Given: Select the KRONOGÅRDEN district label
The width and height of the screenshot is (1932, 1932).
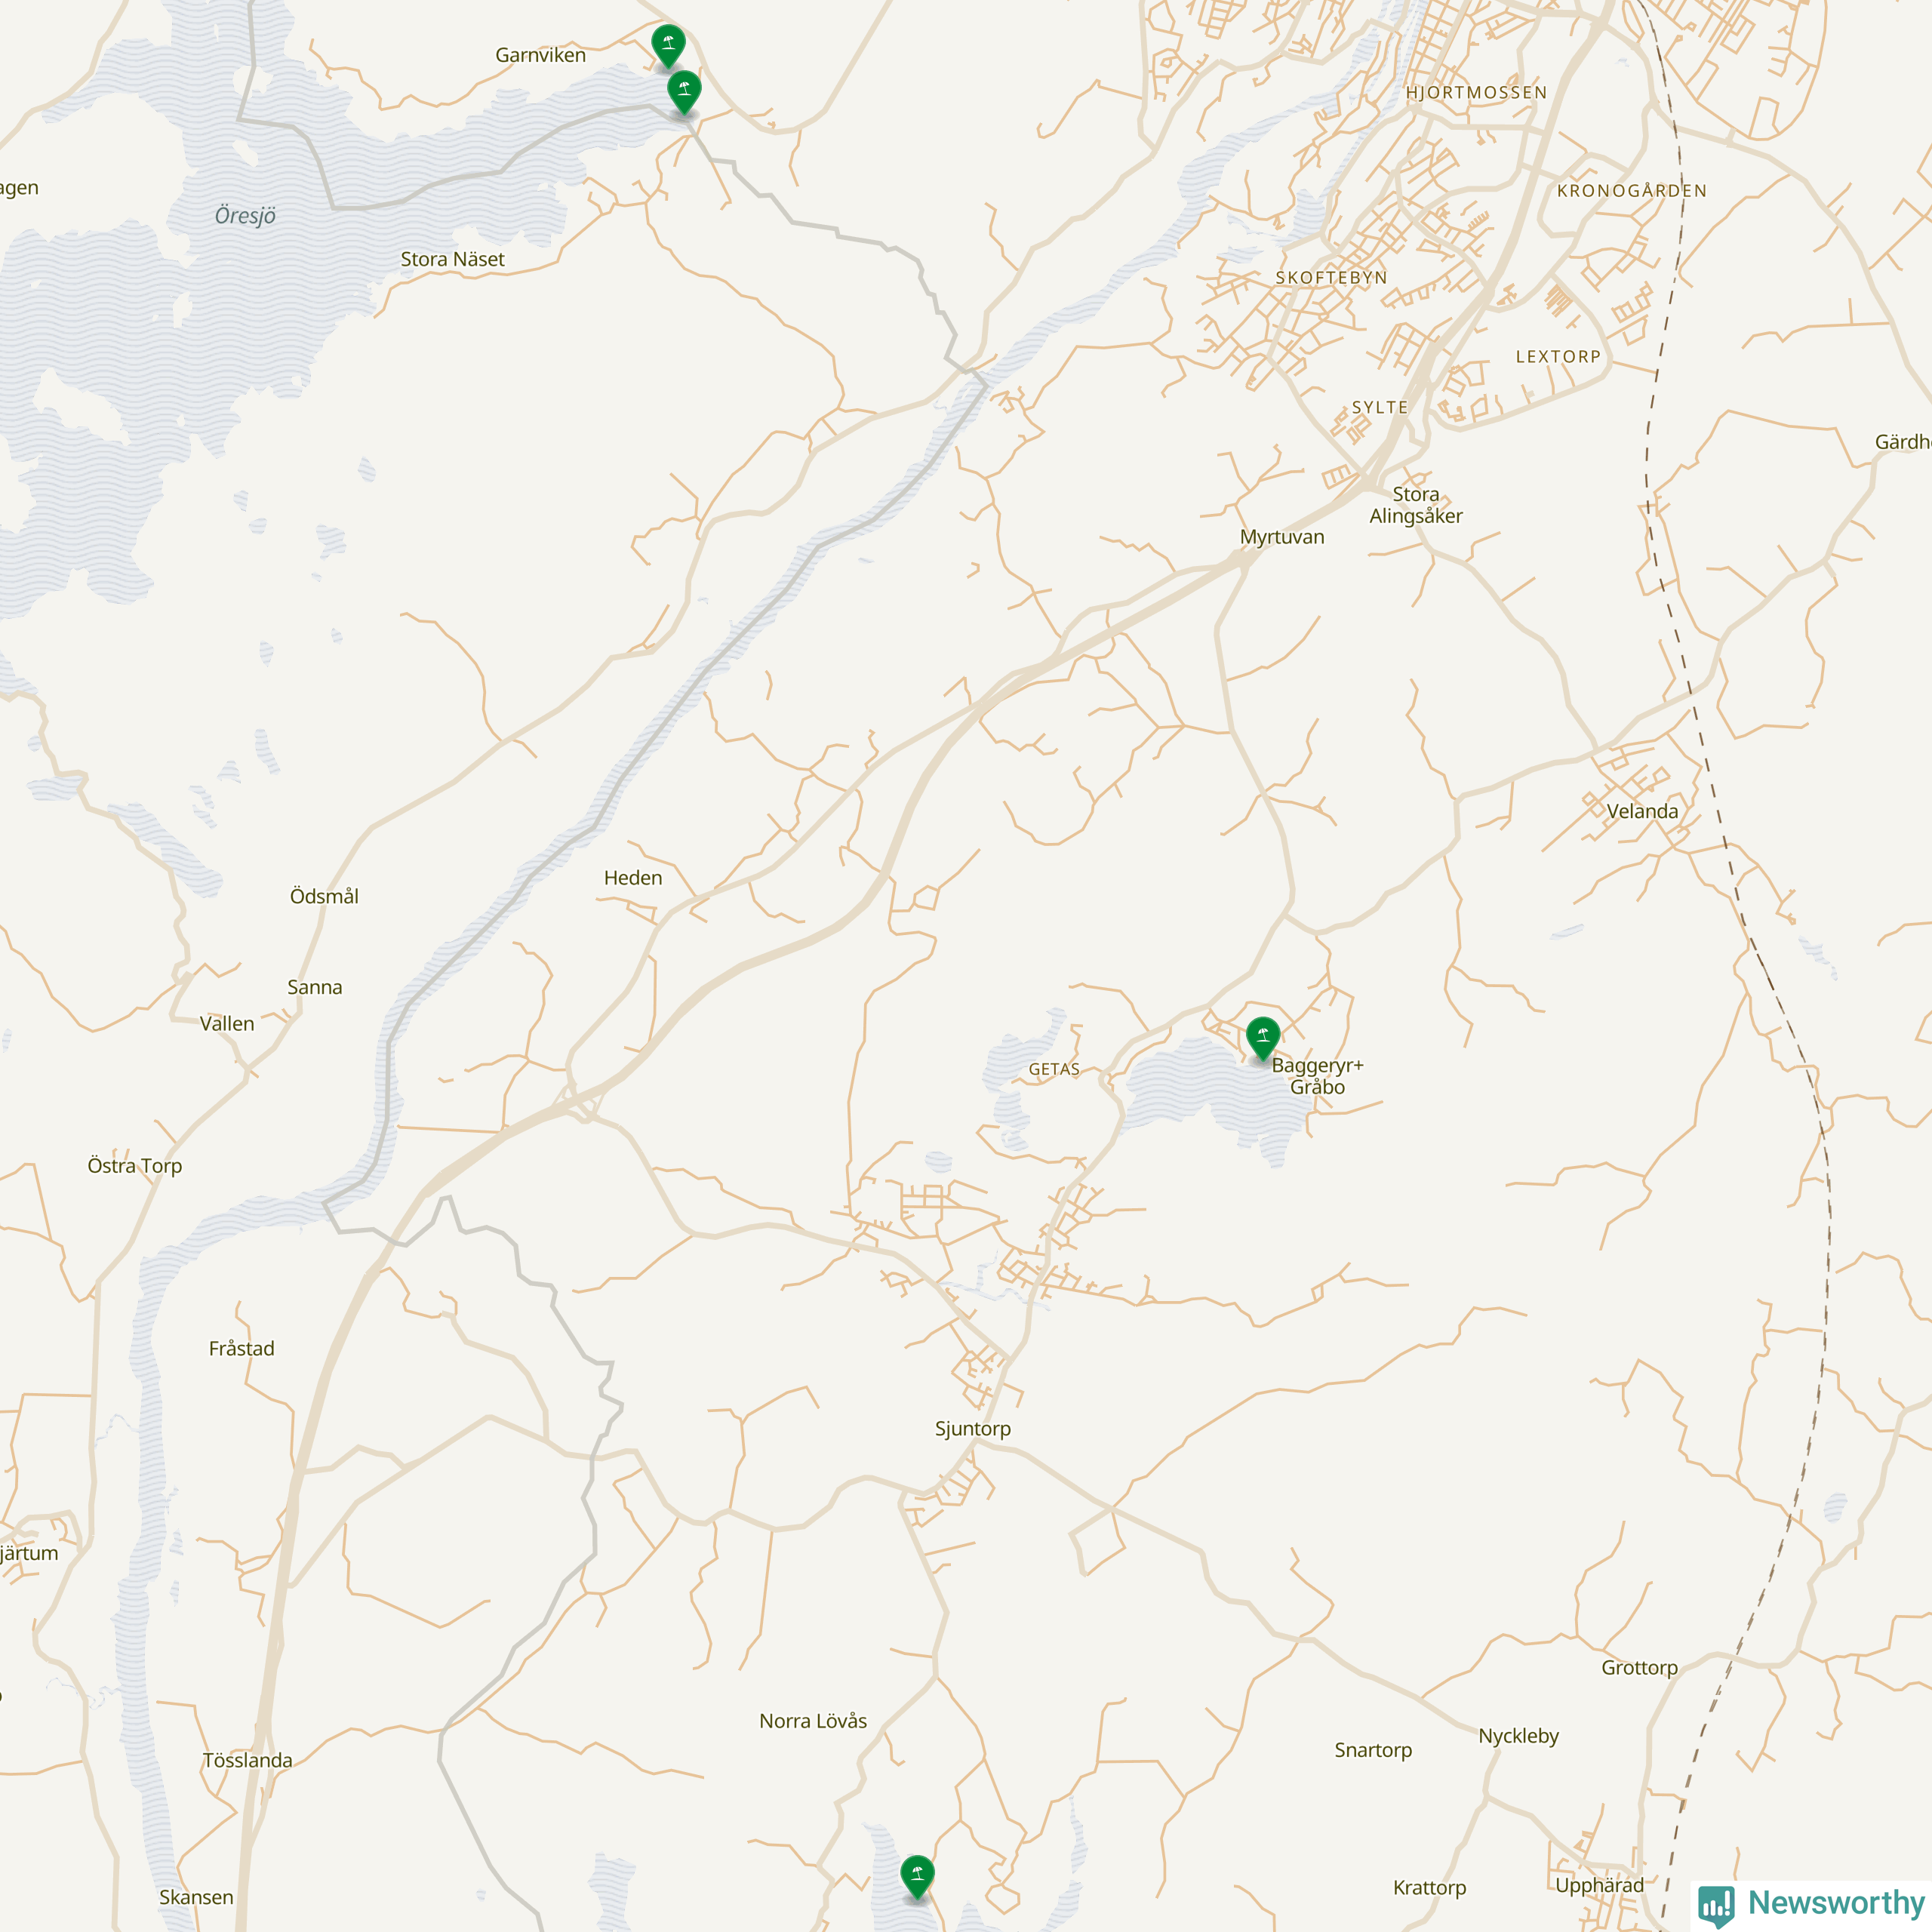Looking at the screenshot, I should 1632,190.
